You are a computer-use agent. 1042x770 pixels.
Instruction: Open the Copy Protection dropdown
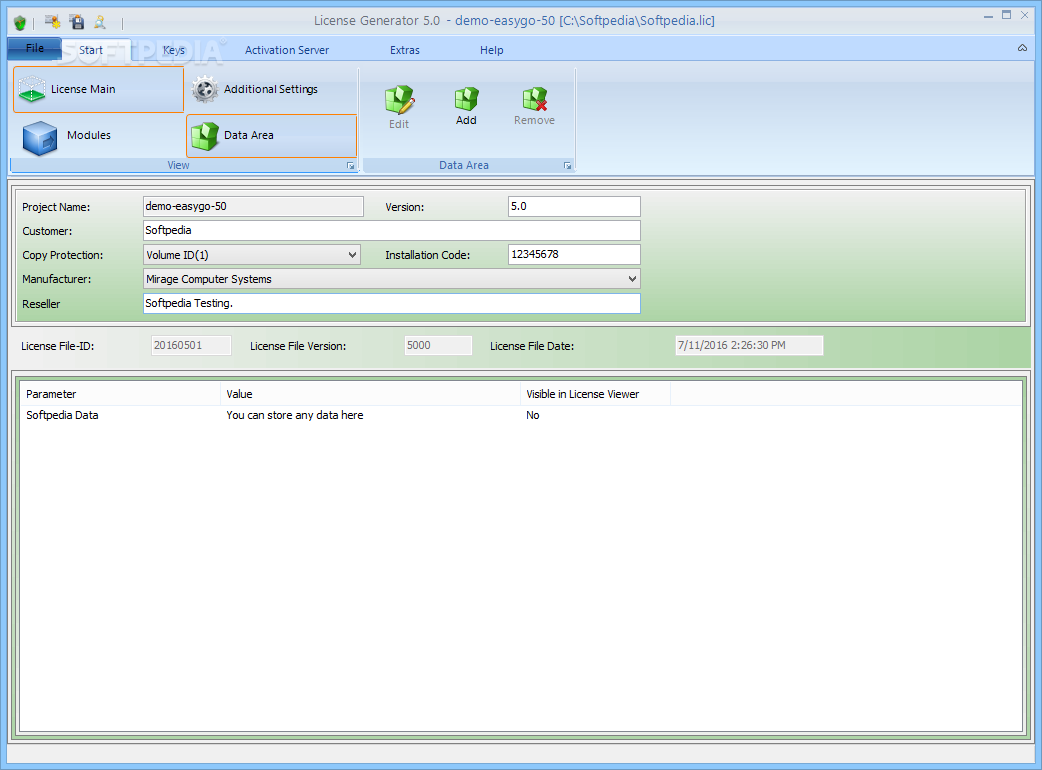pos(252,254)
